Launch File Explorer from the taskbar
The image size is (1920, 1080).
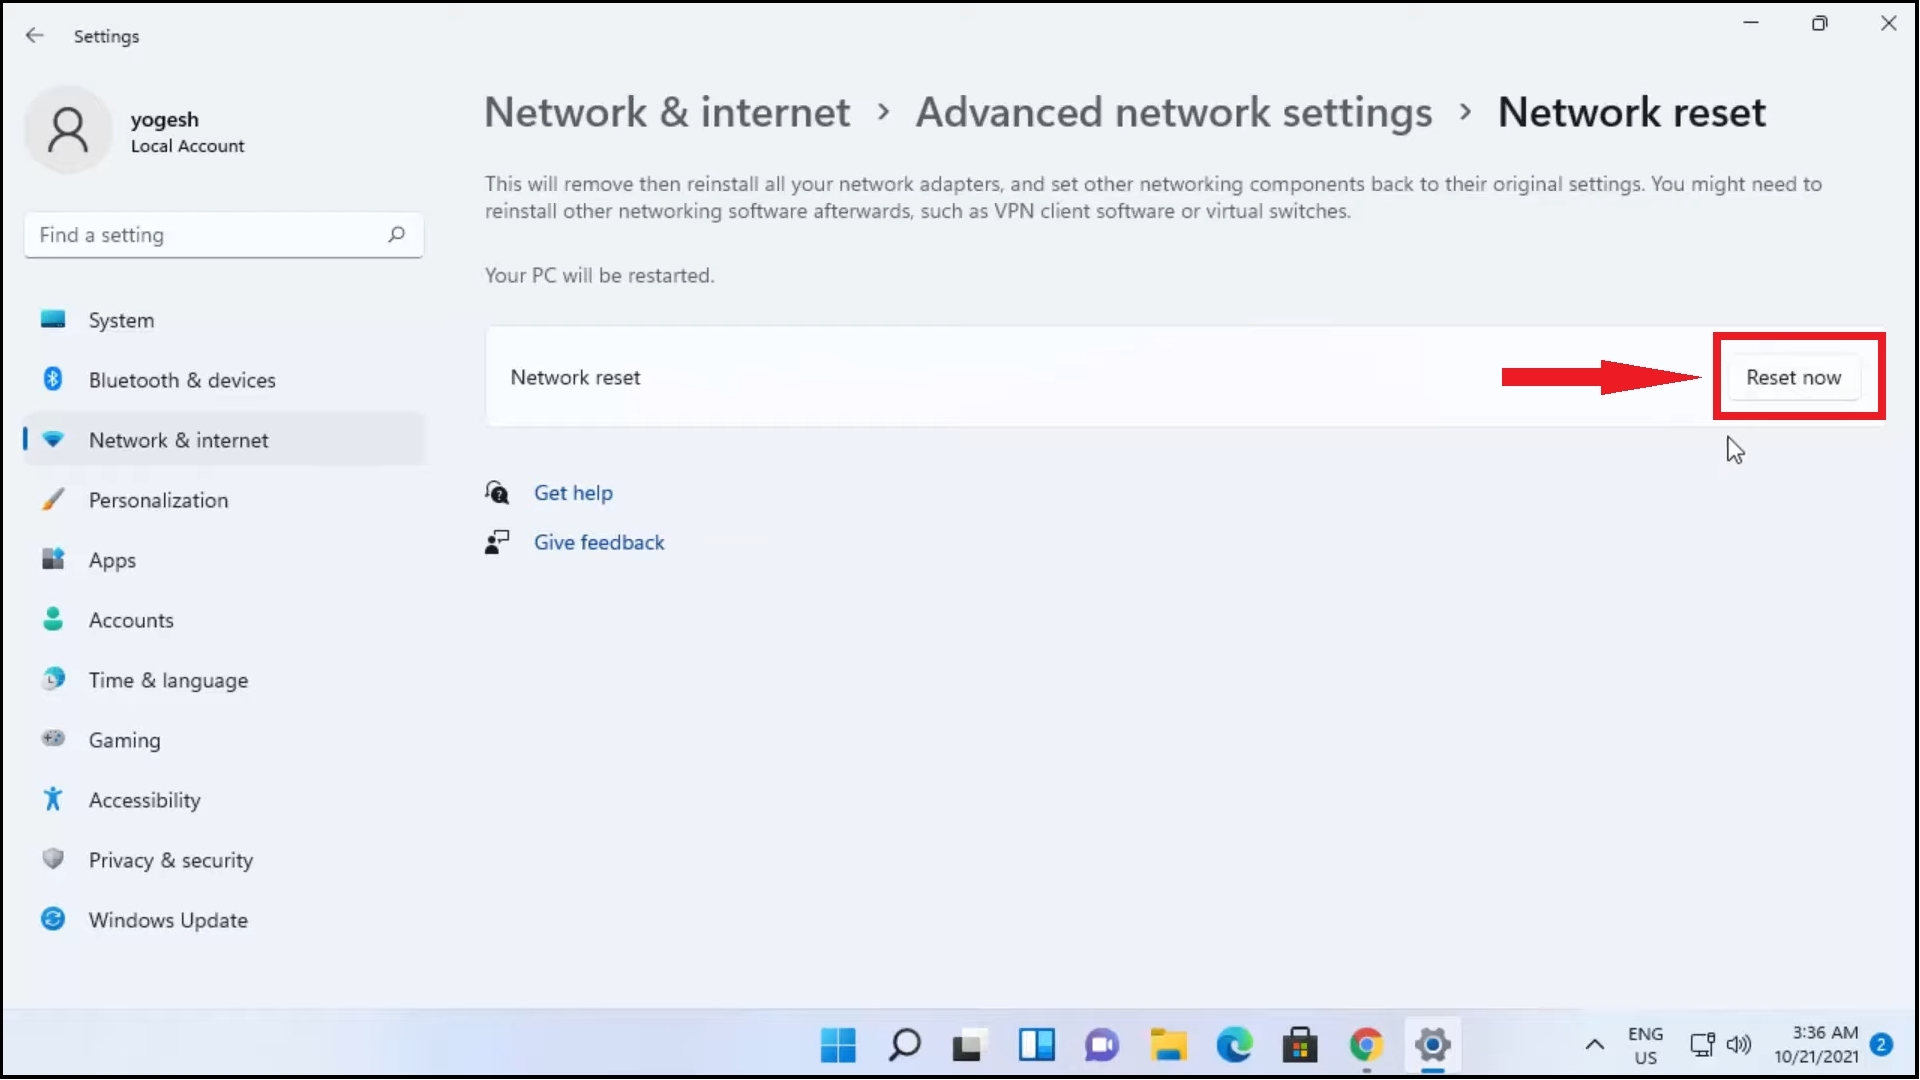tap(1168, 1046)
